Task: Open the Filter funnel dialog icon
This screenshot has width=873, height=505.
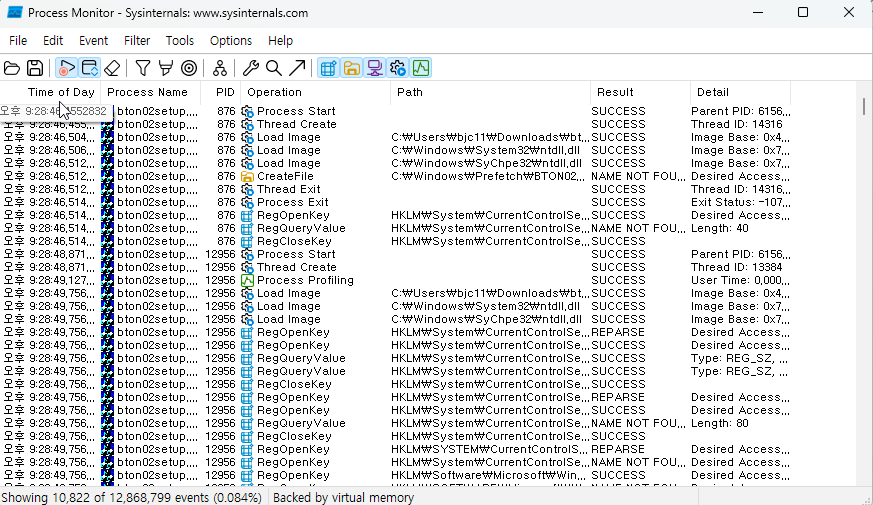Action: (143, 68)
